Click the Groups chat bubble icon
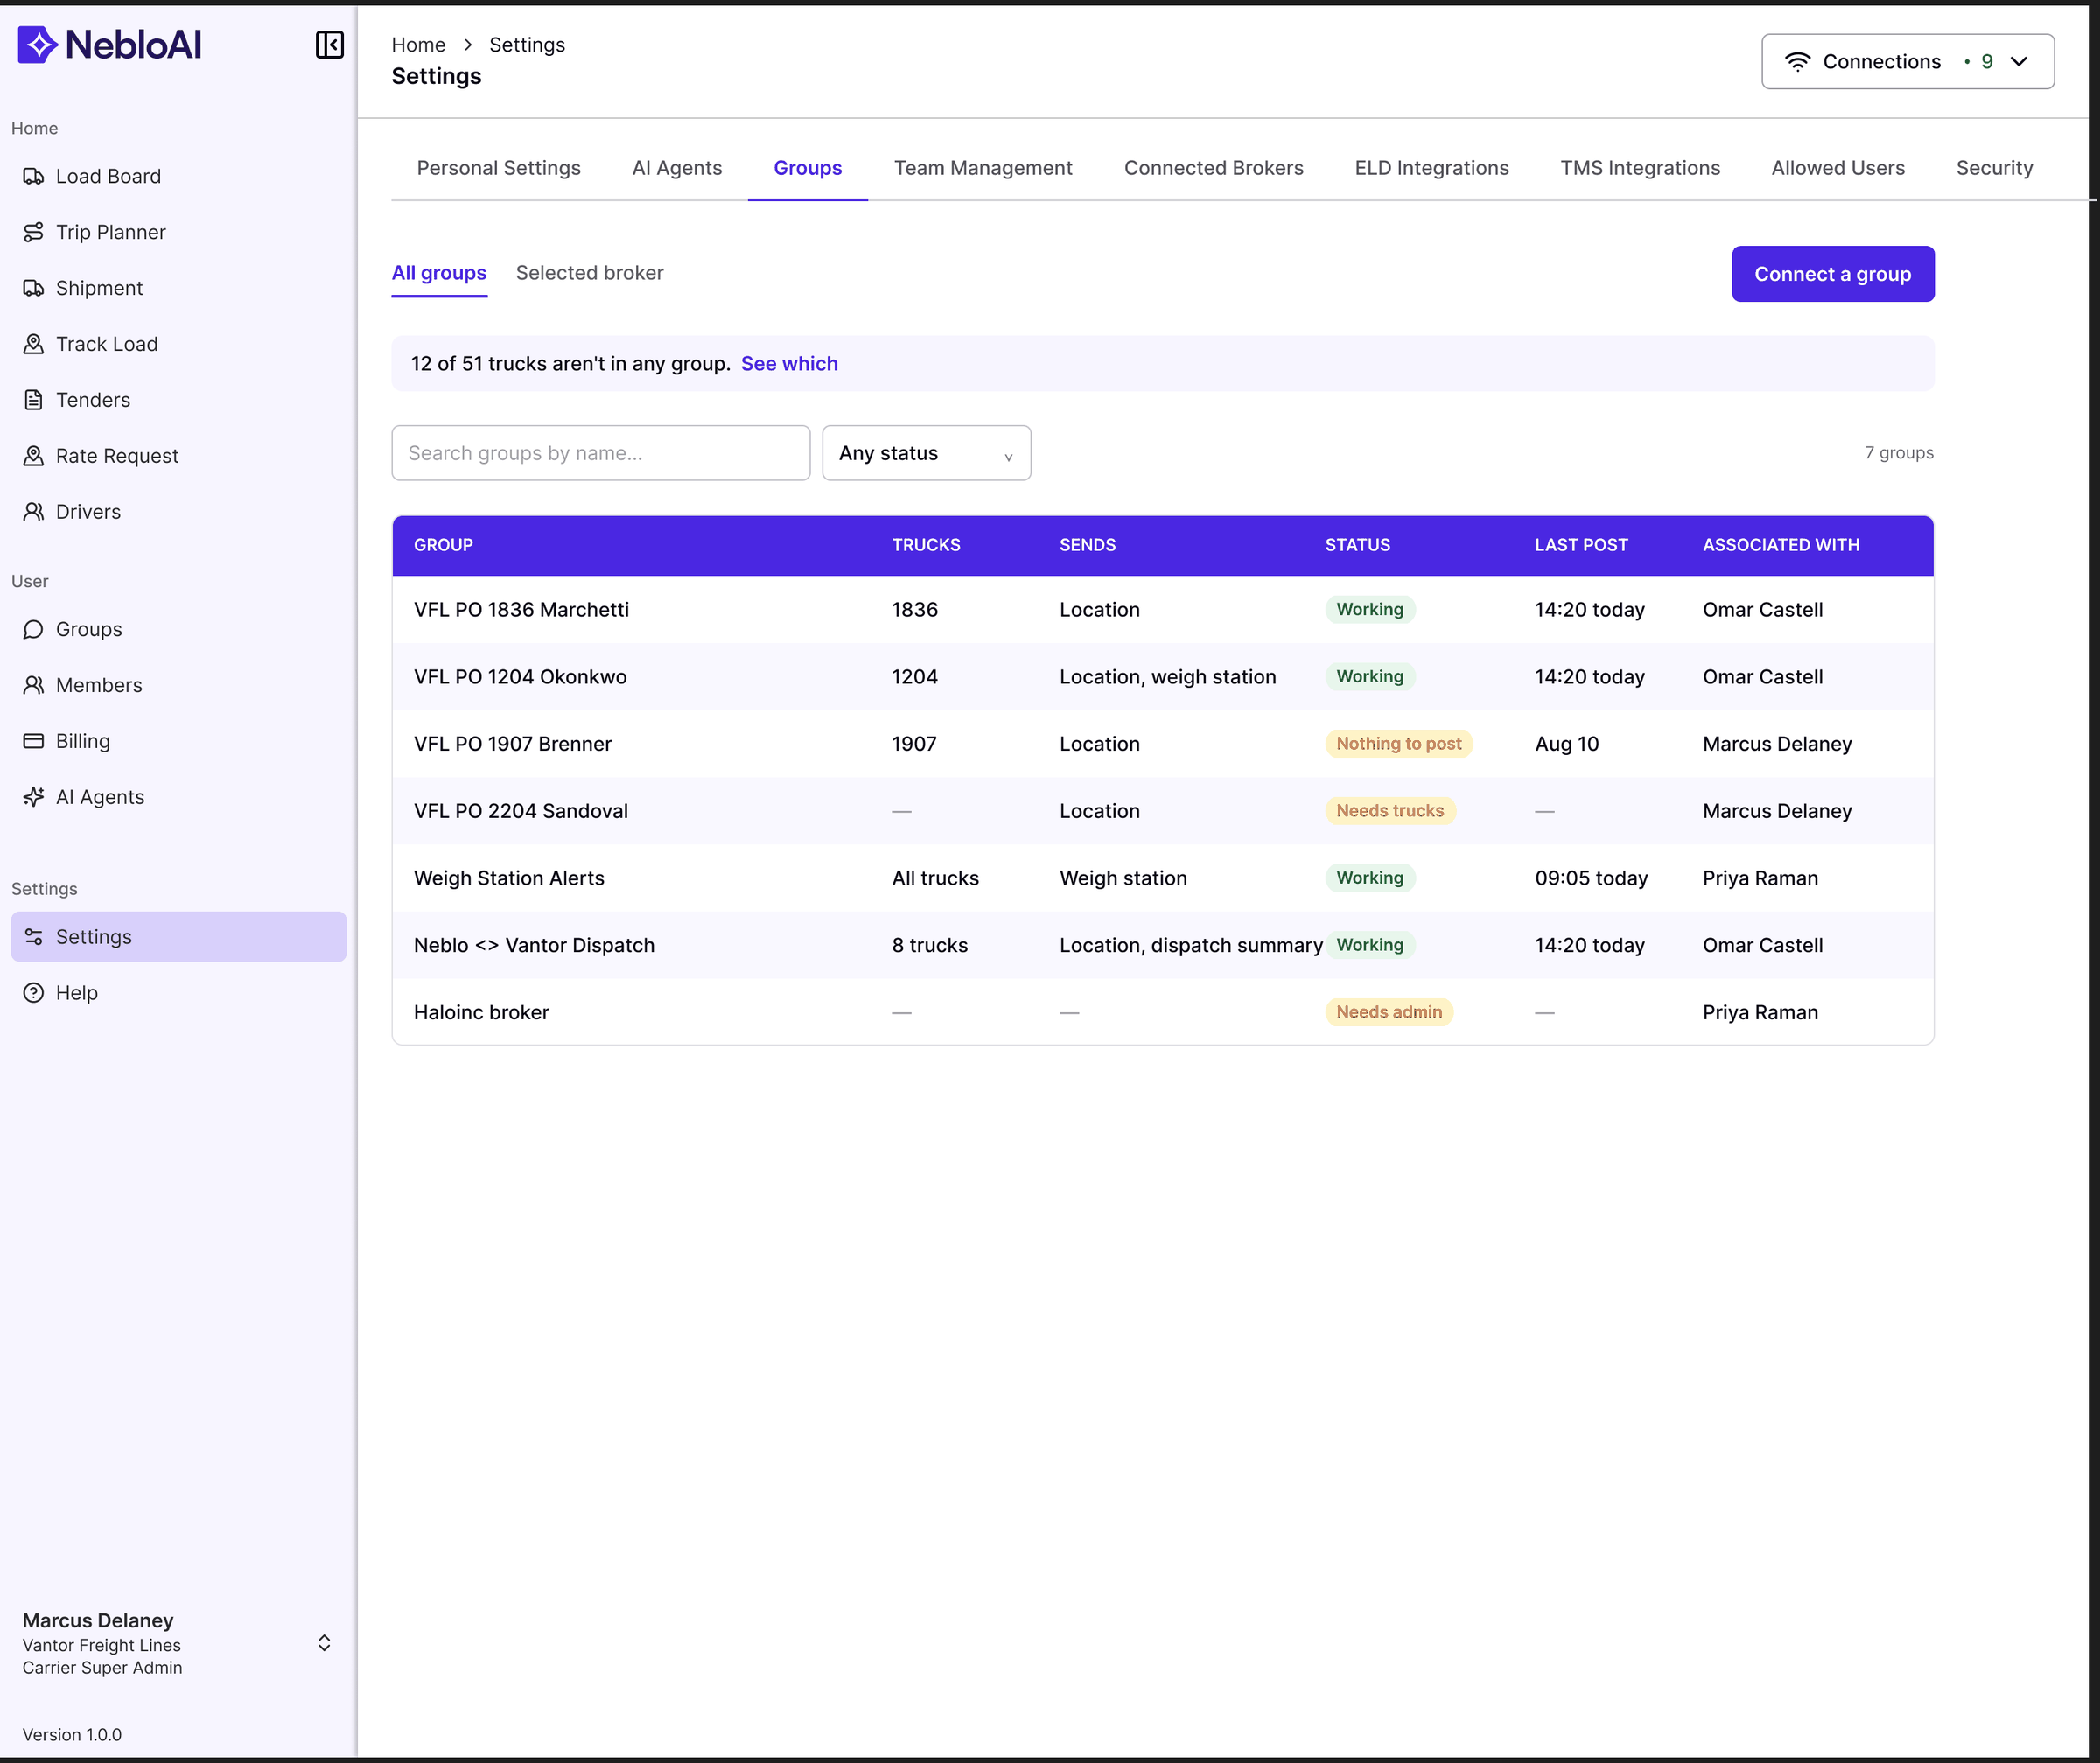 34,629
